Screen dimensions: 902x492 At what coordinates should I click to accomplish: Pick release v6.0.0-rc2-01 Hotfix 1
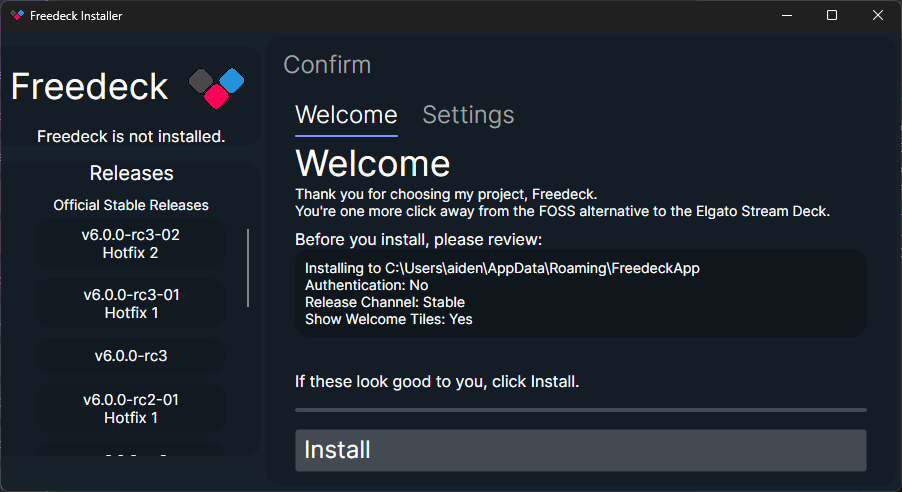(131, 409)
